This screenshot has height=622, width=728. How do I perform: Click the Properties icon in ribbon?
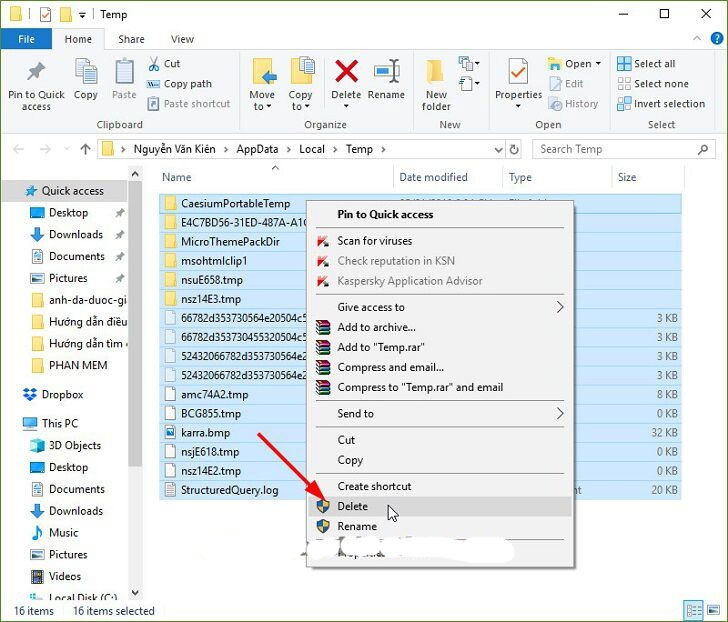click(518, 76)
